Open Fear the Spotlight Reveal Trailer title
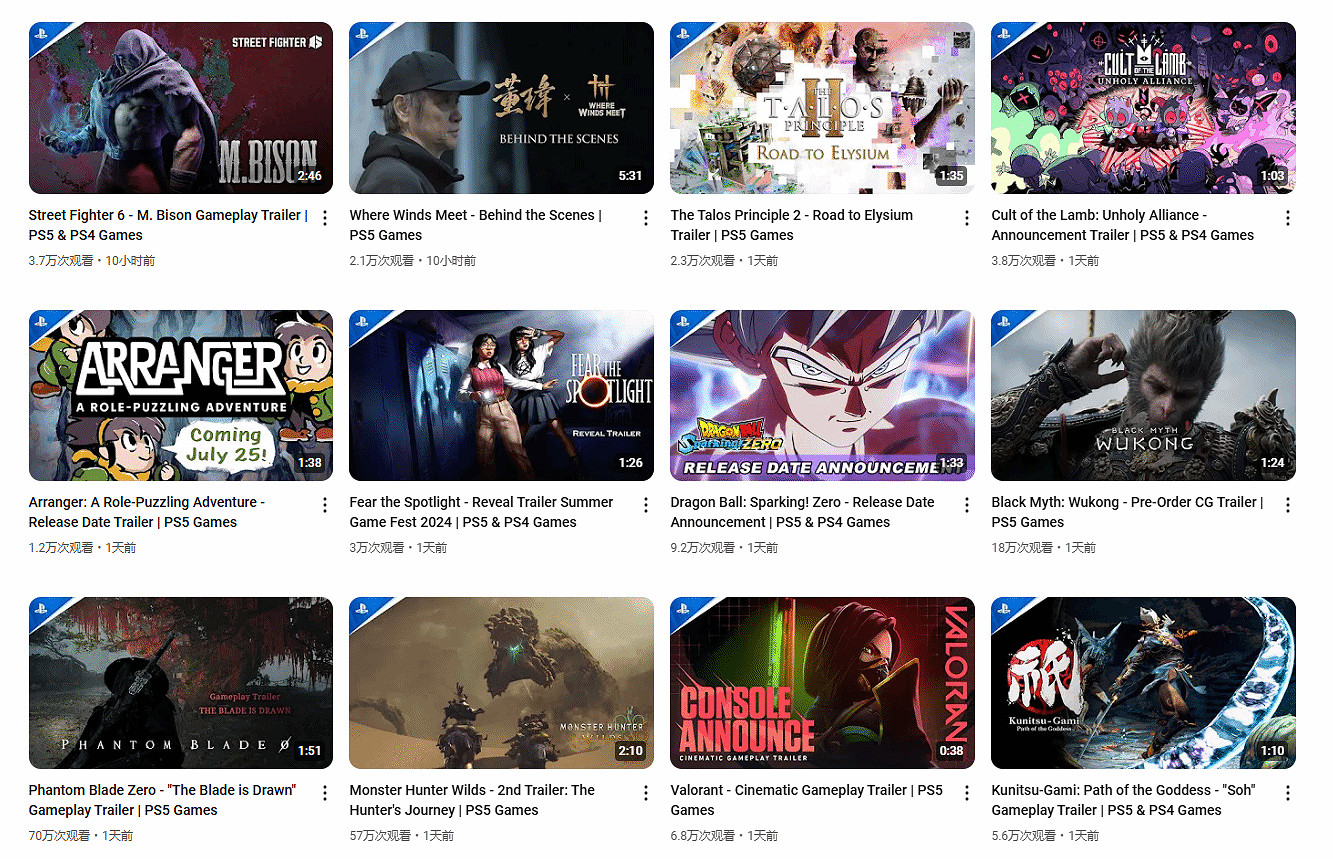Viewport: 1333px width, 859px height. coord(481,512)
